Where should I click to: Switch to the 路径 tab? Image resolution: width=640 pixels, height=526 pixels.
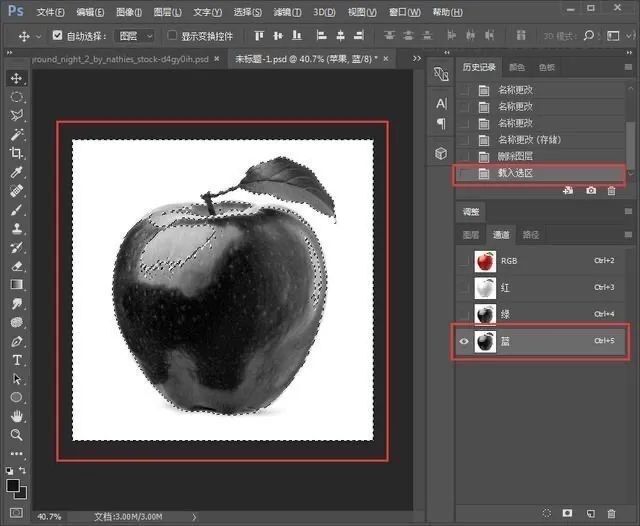(531, 235)
